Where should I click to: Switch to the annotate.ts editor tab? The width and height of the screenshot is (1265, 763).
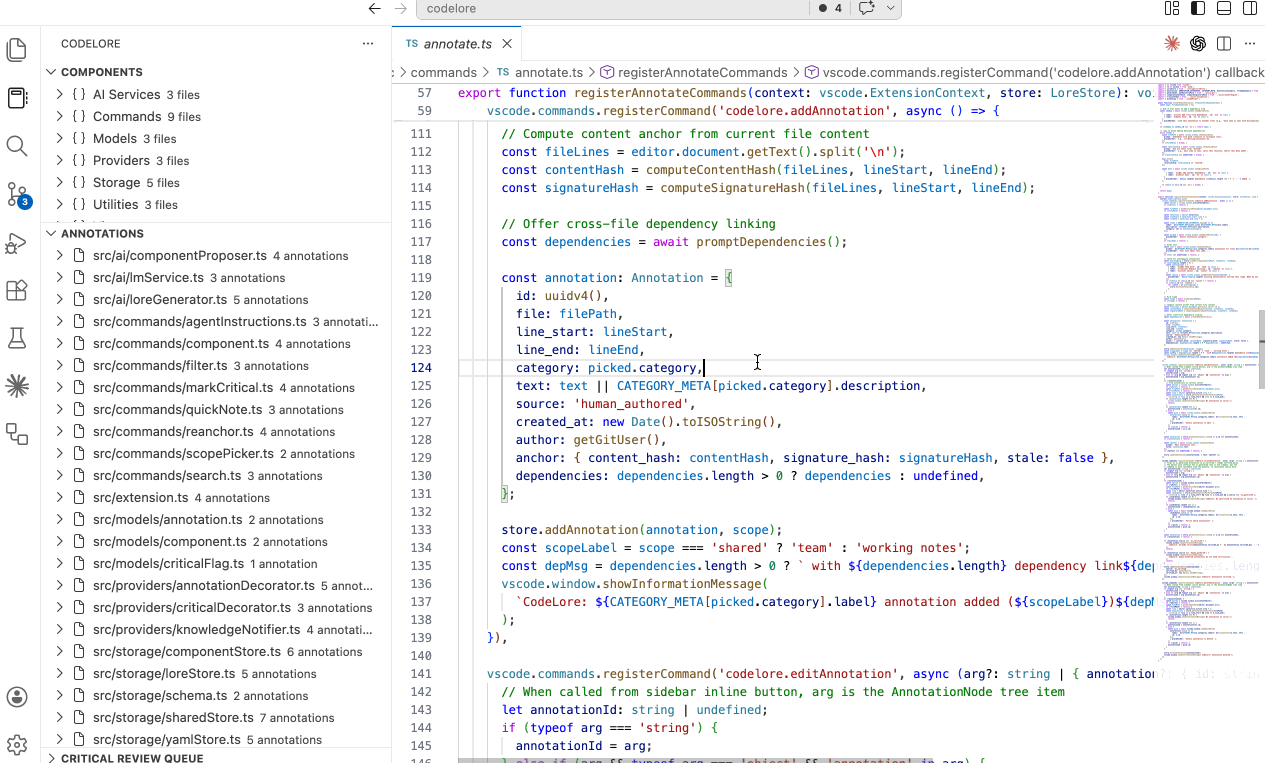click(456, 44)
